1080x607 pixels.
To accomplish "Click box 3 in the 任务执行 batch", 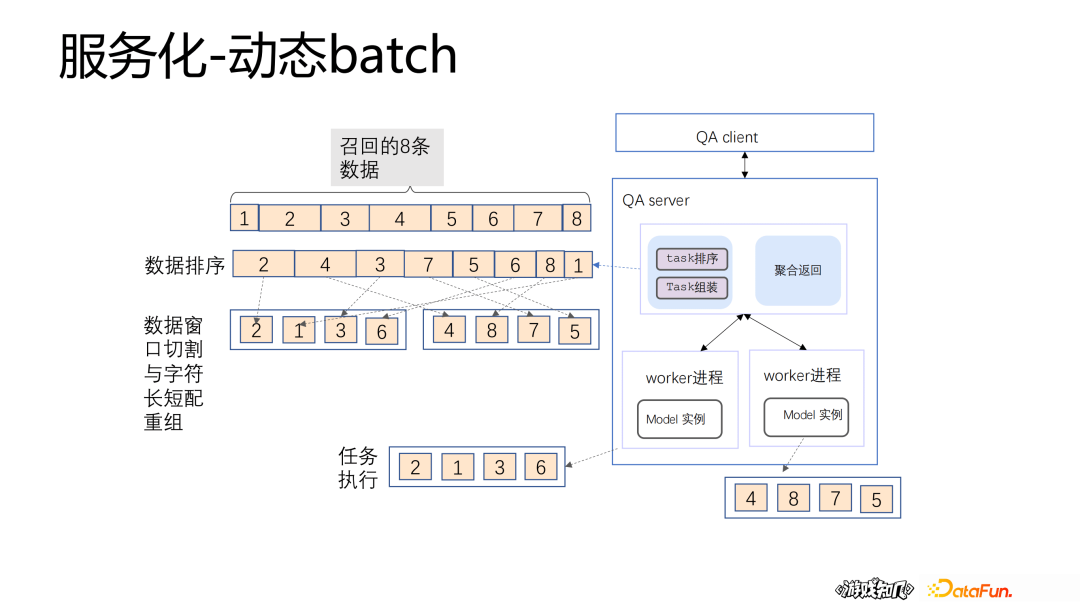I will [x=499, y=467].
